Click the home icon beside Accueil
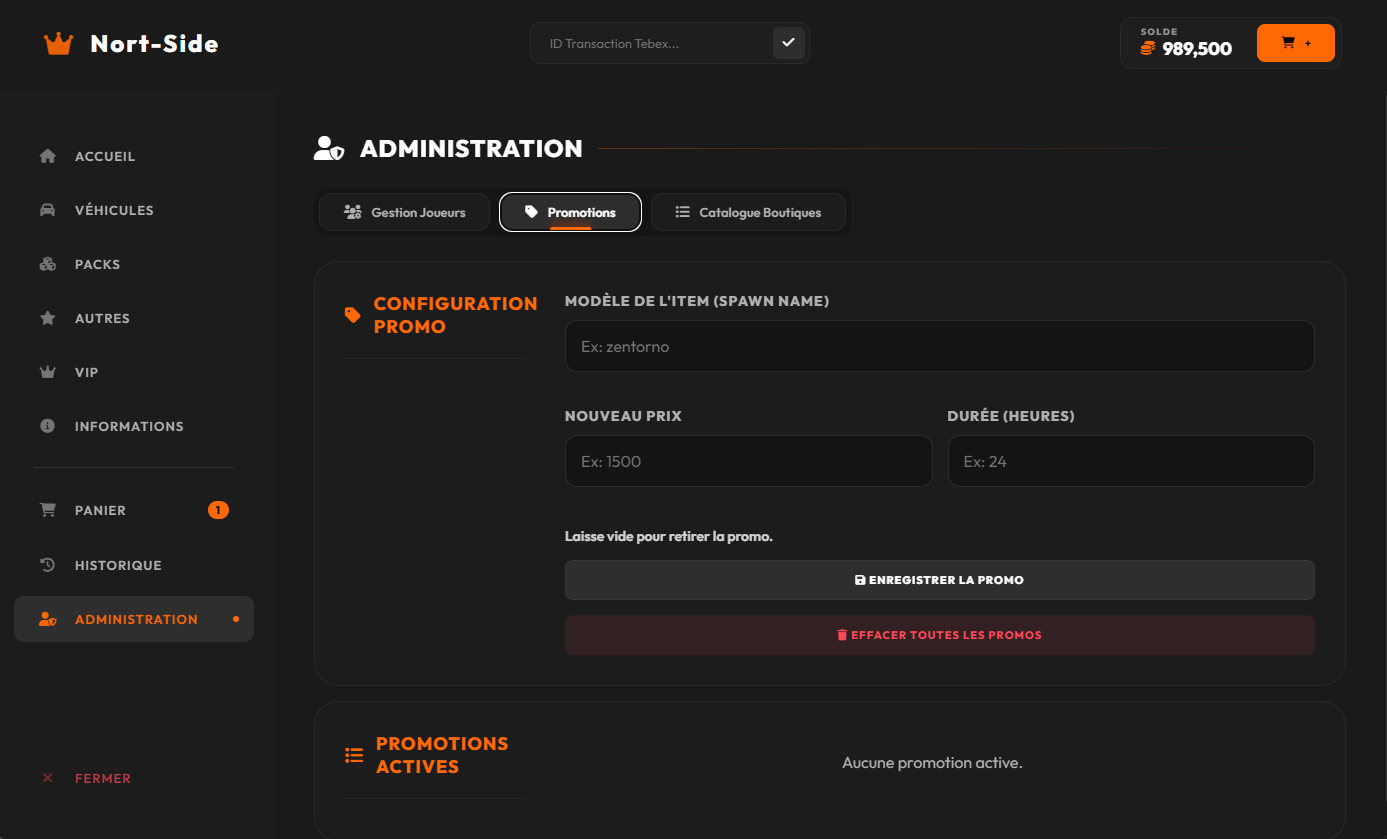The height and width of the screenshot is (839, 1387). click(47, 156)
